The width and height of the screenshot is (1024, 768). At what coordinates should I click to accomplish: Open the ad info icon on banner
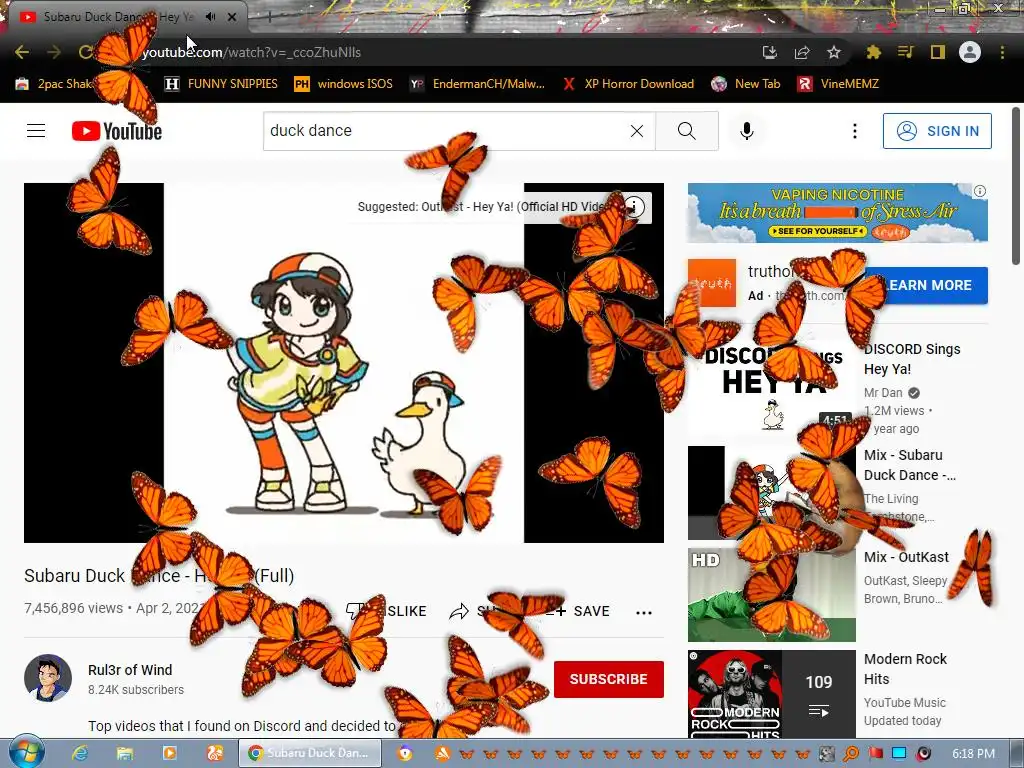coord(980,191)
